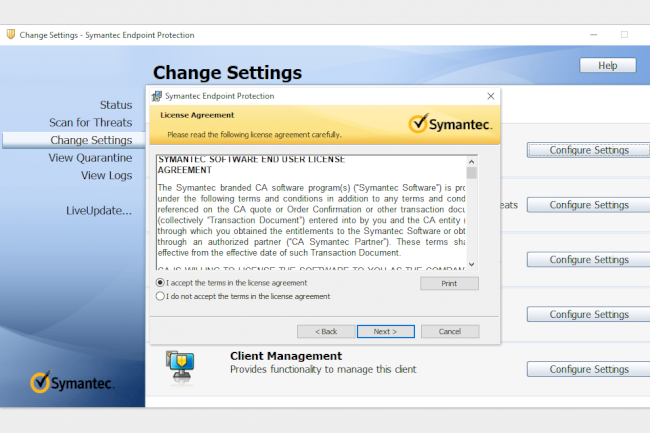Open Help in Change Settings window
Screen dimensions: 650x433
click(607, 65)
